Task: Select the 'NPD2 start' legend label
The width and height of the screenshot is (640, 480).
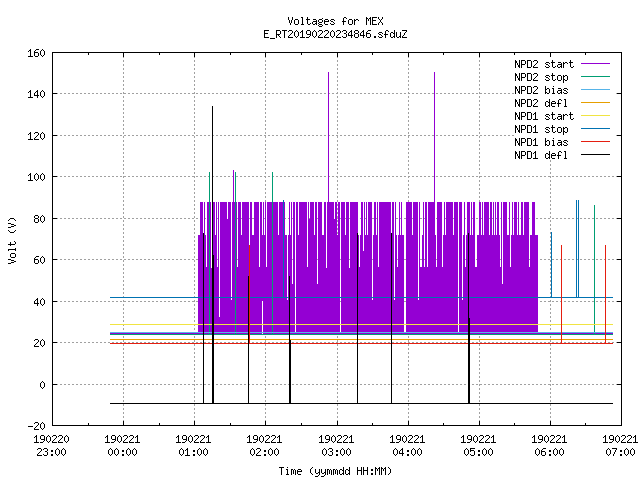Action: [x=544, y=64]
